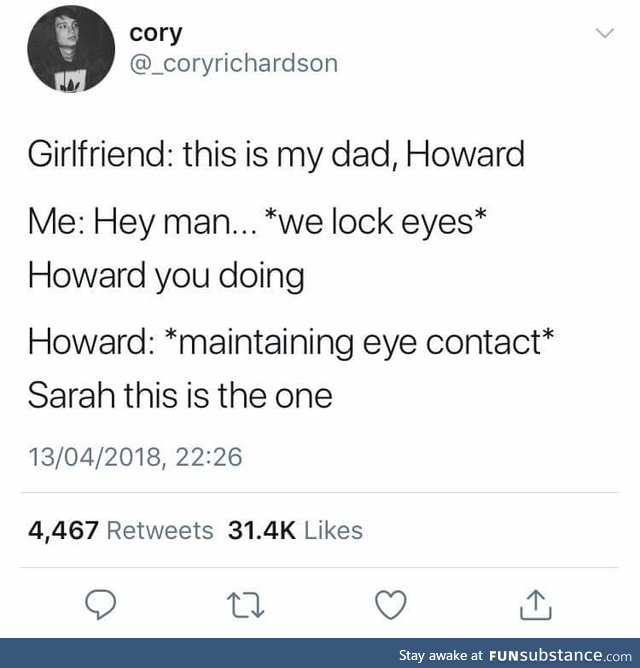Tap the retweet arrows icon
640x668 pixels.
[245, 605]
